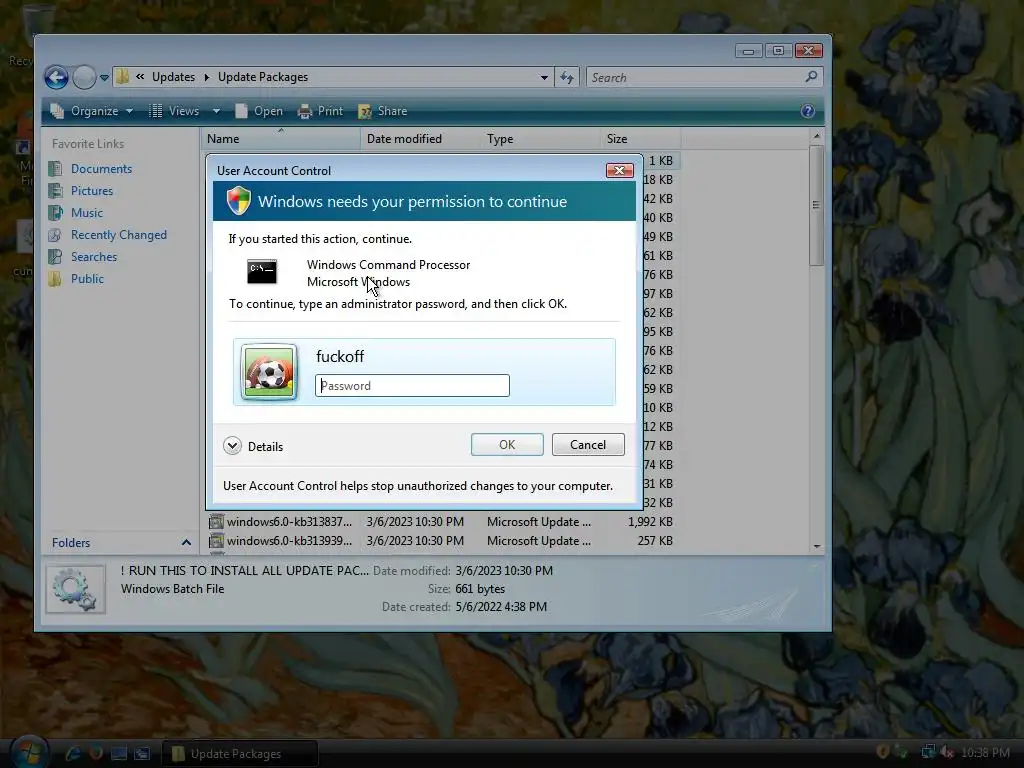Click Print in the Explorer toolbar
The image size is (1024, 768).
tap(320, 111)
